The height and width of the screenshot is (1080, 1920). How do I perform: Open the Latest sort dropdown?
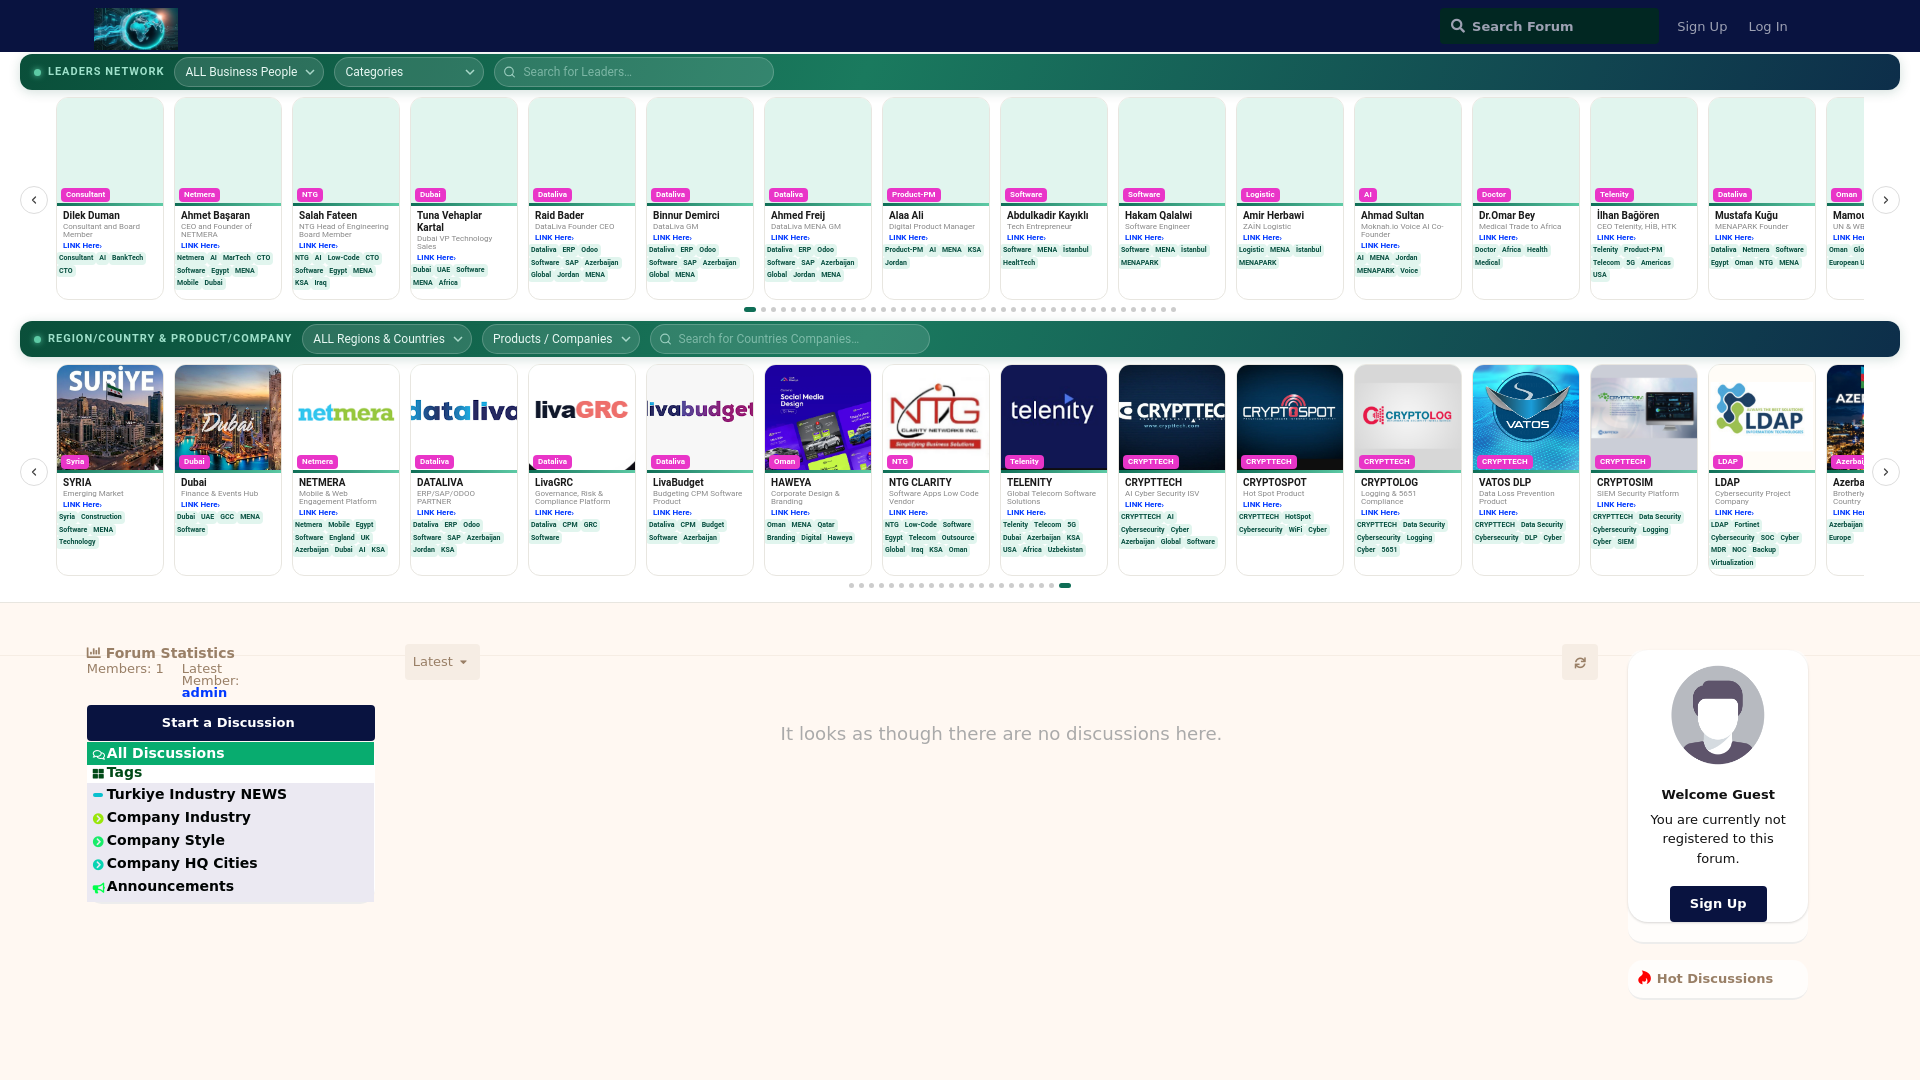click(442, 662)
